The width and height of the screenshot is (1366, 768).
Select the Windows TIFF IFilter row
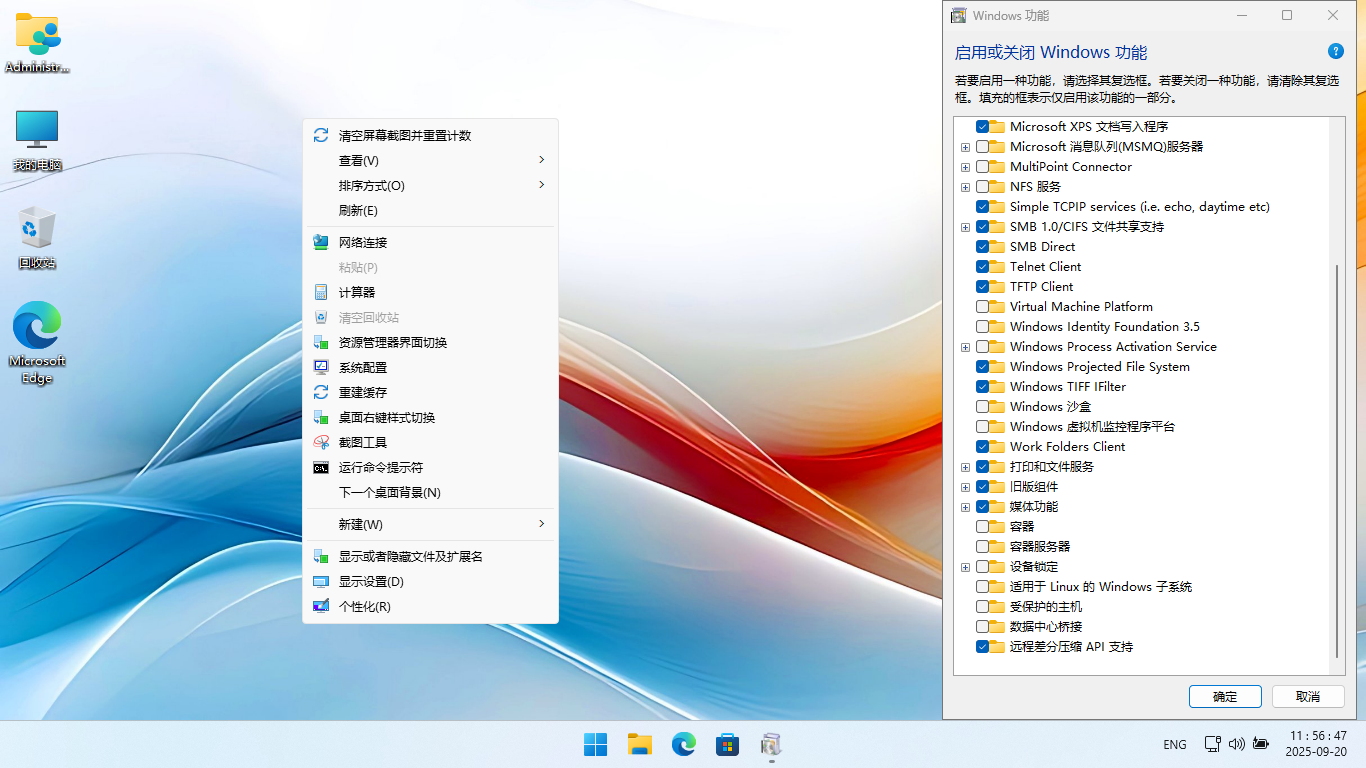(x=1067, y=386)
